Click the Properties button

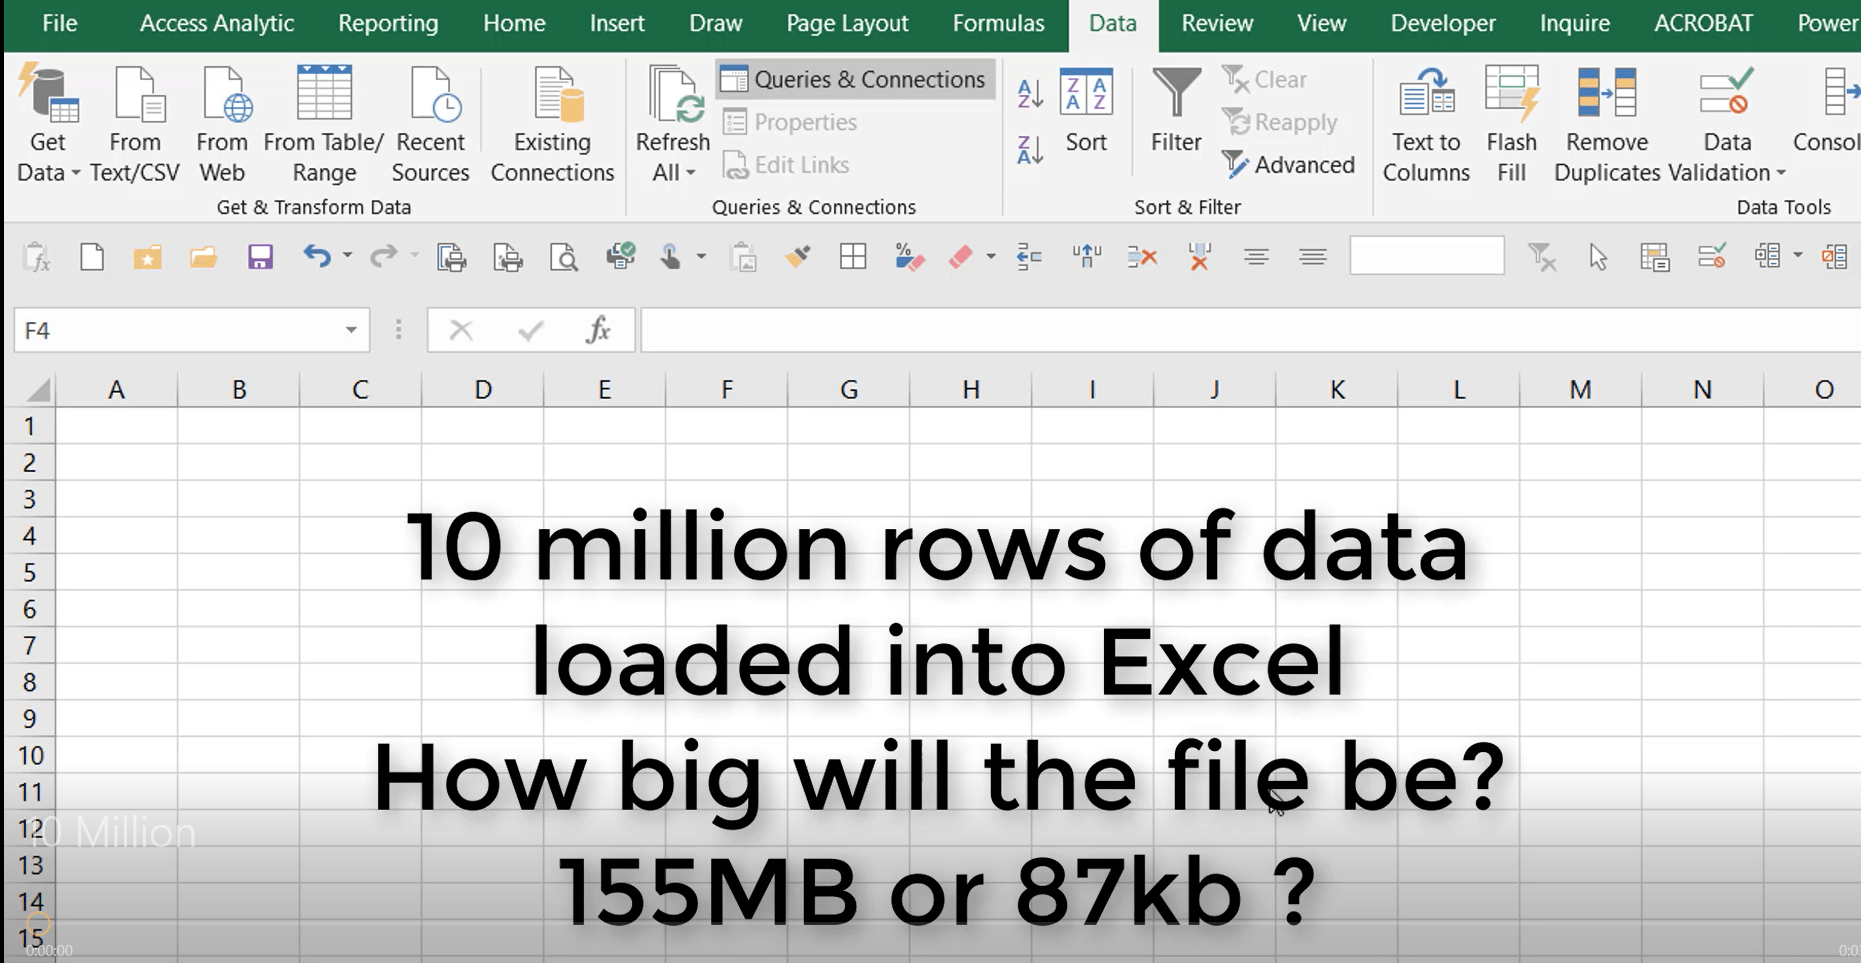coord(789,121)
